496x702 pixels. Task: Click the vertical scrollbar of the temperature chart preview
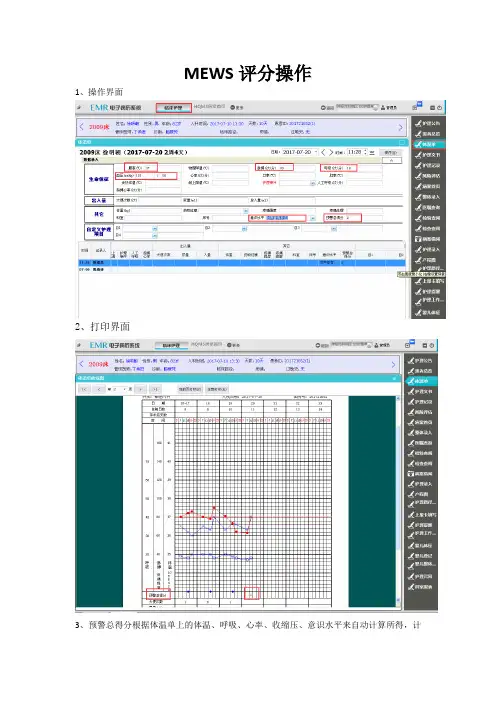[398, 501]
